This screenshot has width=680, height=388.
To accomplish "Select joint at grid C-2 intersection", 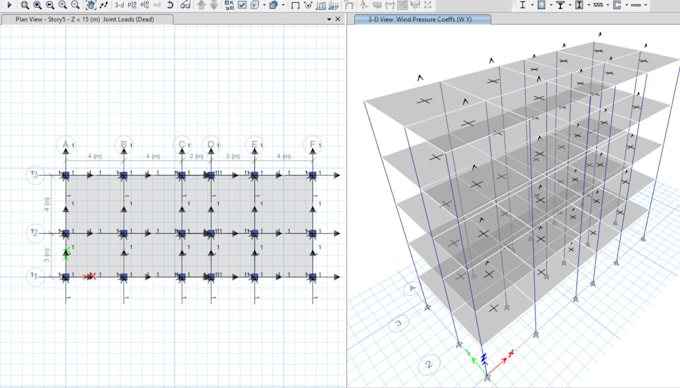I will click(182, 234).
